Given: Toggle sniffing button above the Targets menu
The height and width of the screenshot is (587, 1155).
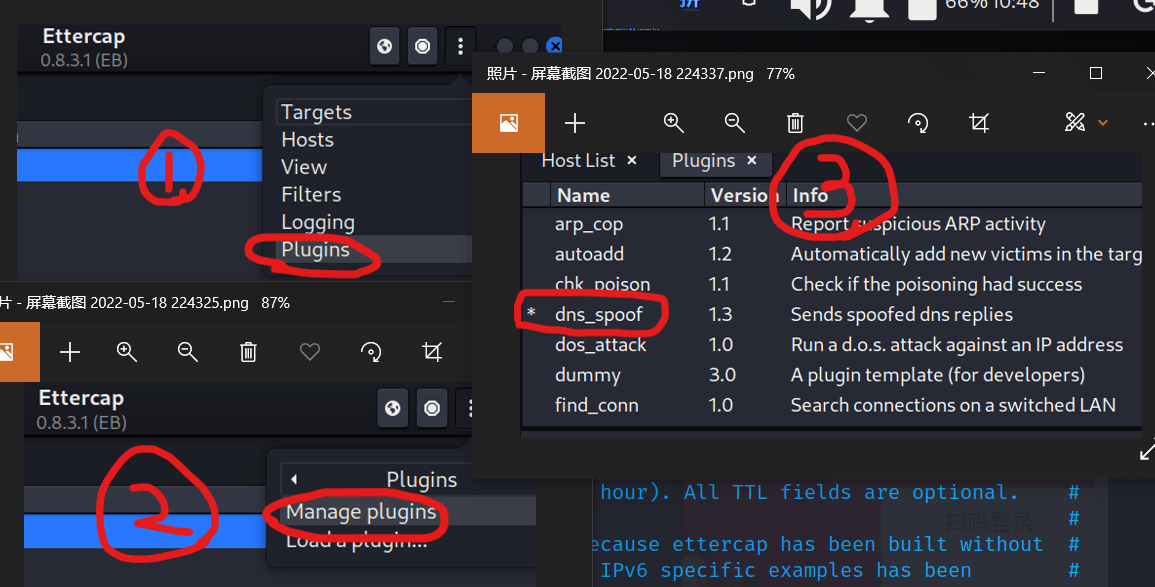Looking at the screenshot, I should [x=423, y=46].
